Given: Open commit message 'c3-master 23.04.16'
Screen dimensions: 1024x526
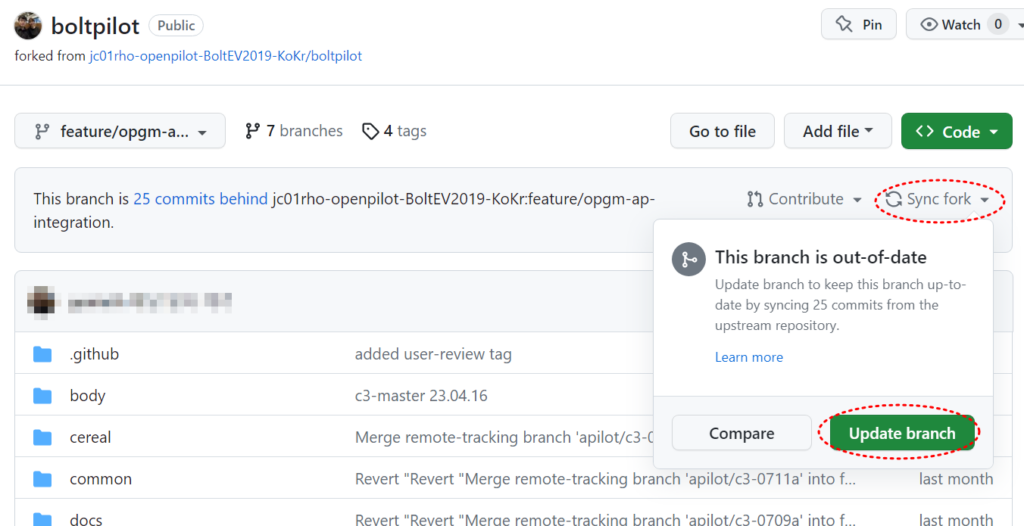Looking at the screenshot, I should click(421, 396).
